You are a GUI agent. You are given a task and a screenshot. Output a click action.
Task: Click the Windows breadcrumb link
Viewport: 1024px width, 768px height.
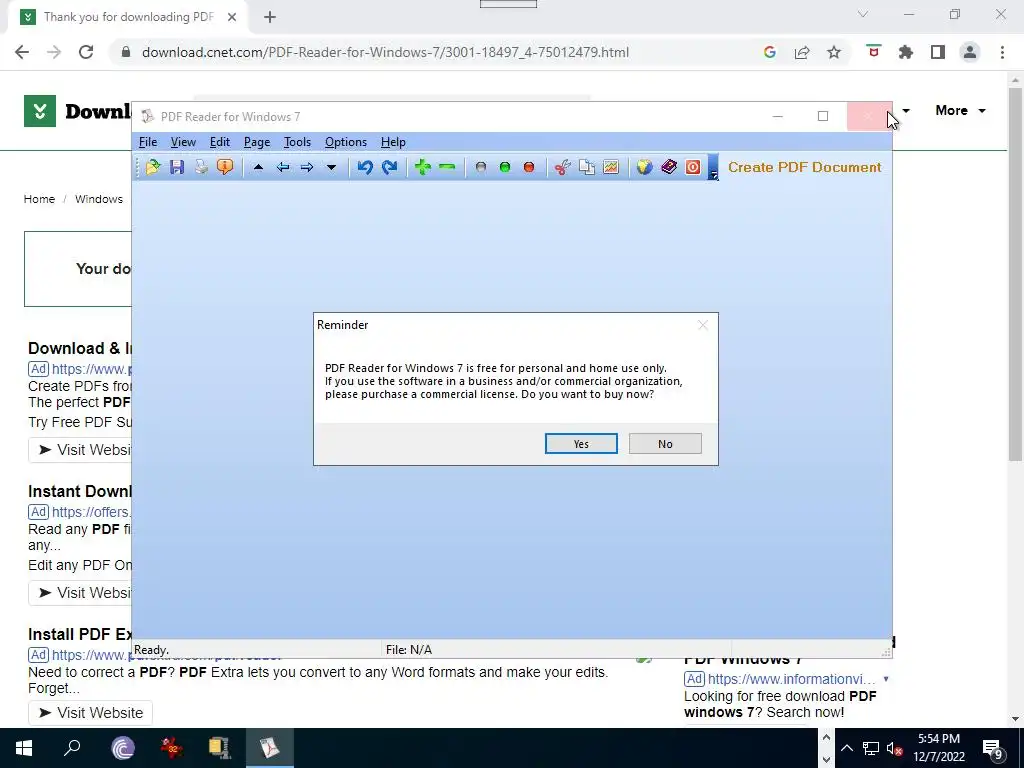point(99,199)
